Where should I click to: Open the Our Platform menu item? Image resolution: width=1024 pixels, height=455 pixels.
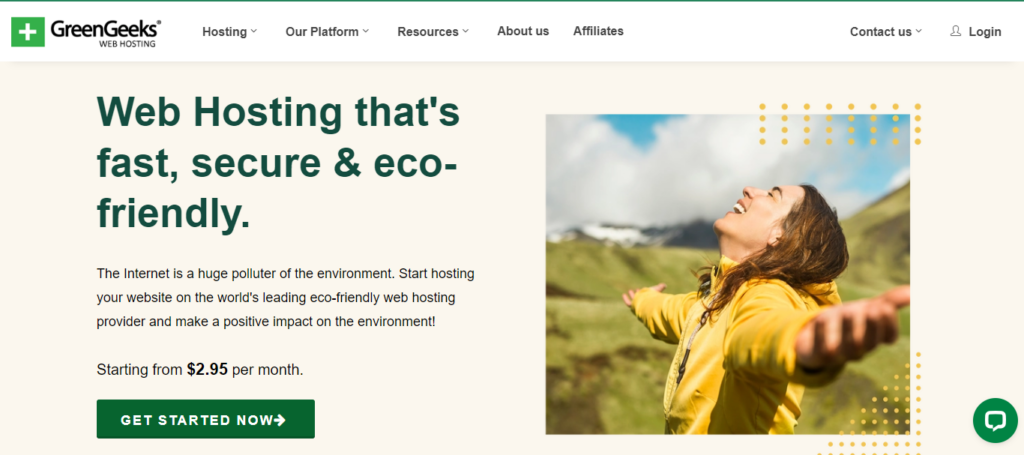tap(321, 31)
